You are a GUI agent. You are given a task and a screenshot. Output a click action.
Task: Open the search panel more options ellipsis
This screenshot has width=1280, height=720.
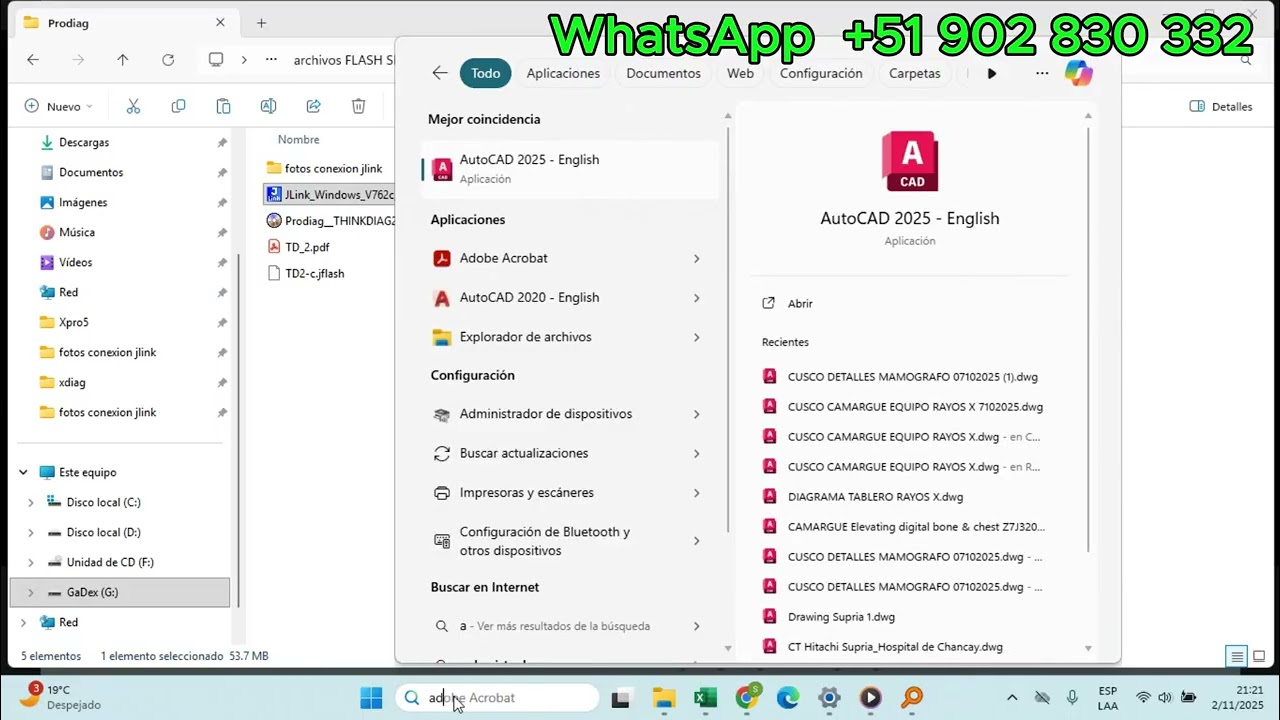1042,73
